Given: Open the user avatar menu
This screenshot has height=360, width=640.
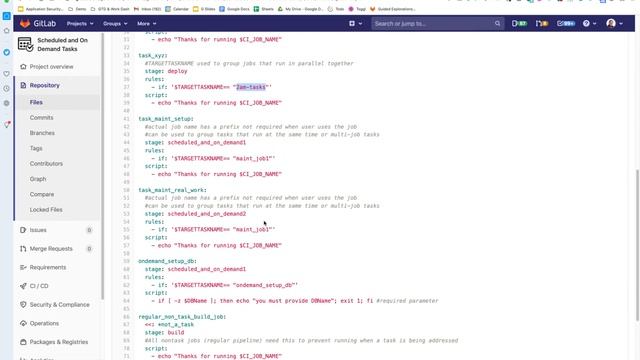Looking at the screenshot, I should [614, 24].
